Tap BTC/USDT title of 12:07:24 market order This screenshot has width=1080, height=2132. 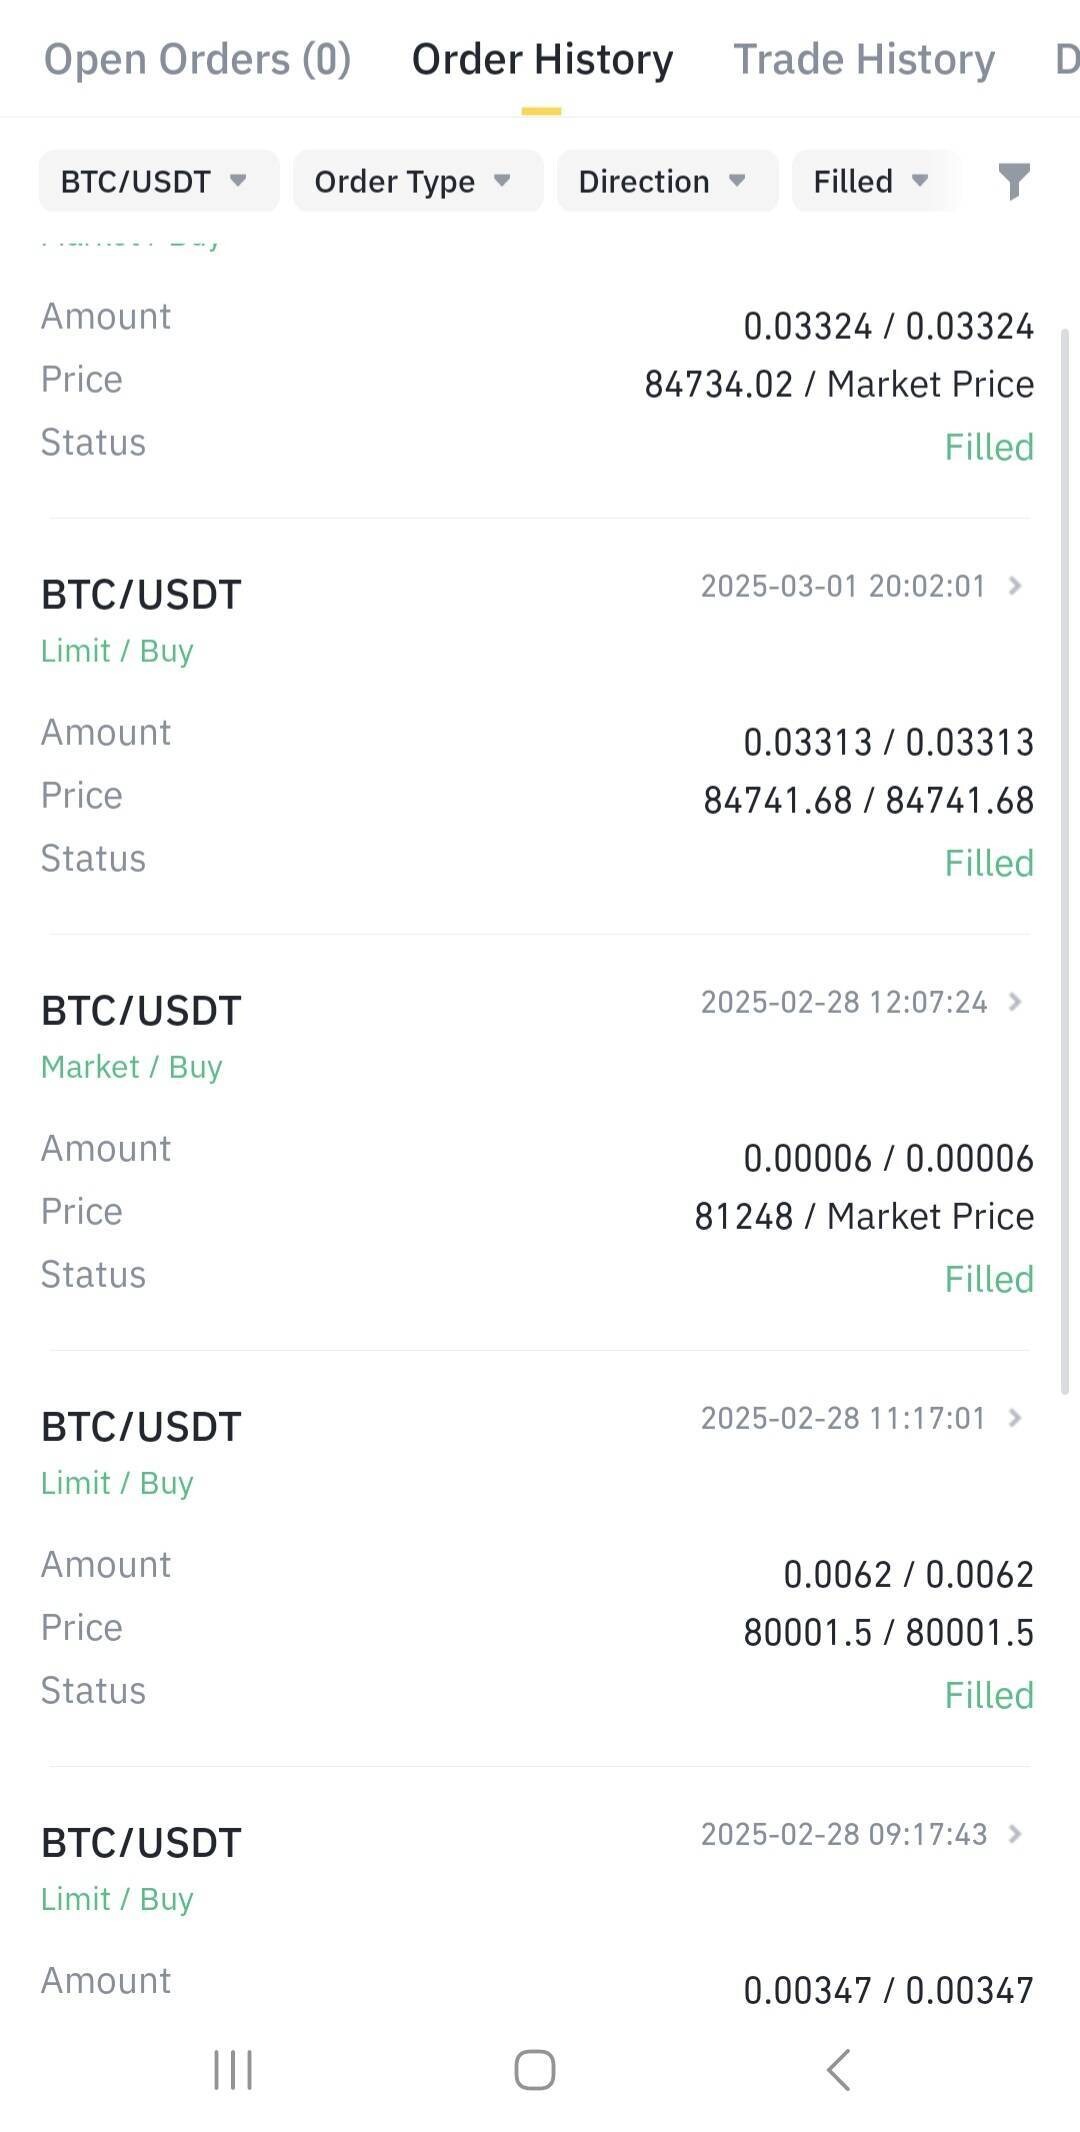141,1011
